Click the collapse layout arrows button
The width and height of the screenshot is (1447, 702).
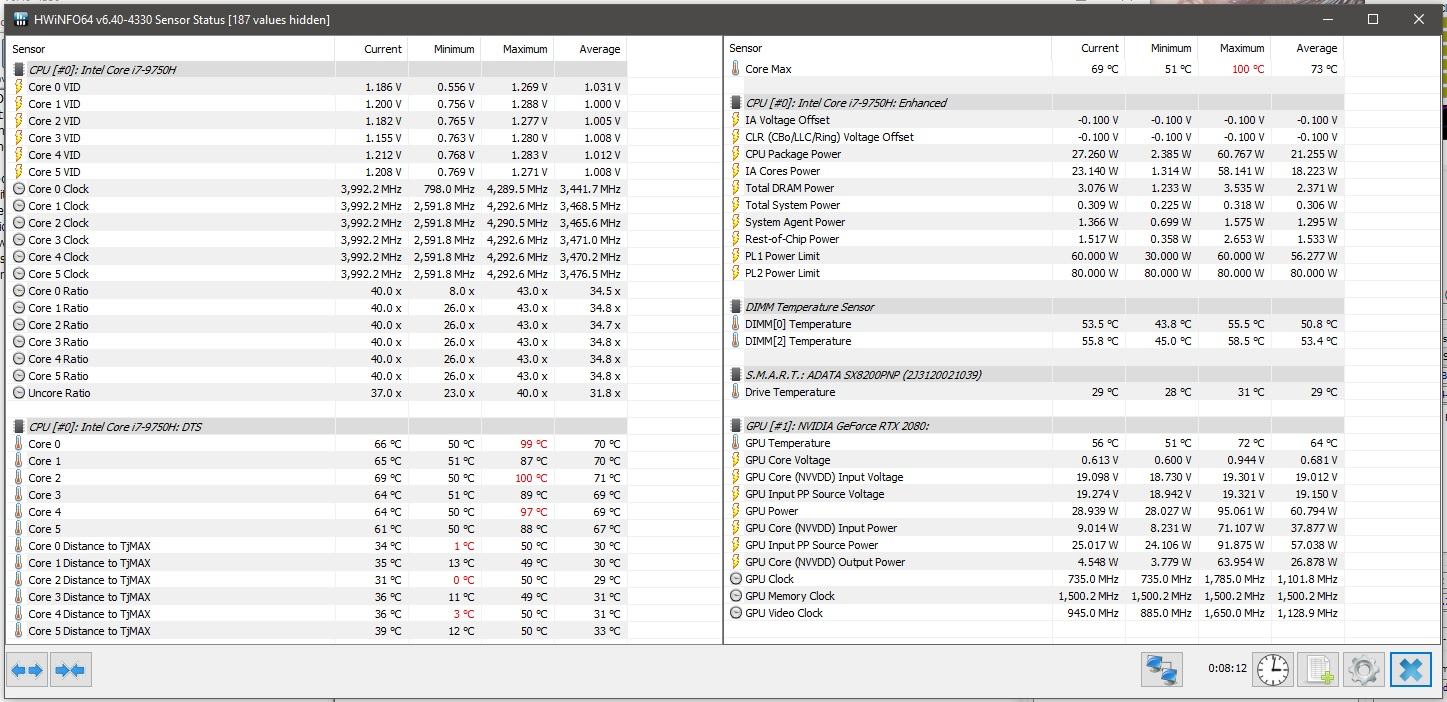click(70, 670)
